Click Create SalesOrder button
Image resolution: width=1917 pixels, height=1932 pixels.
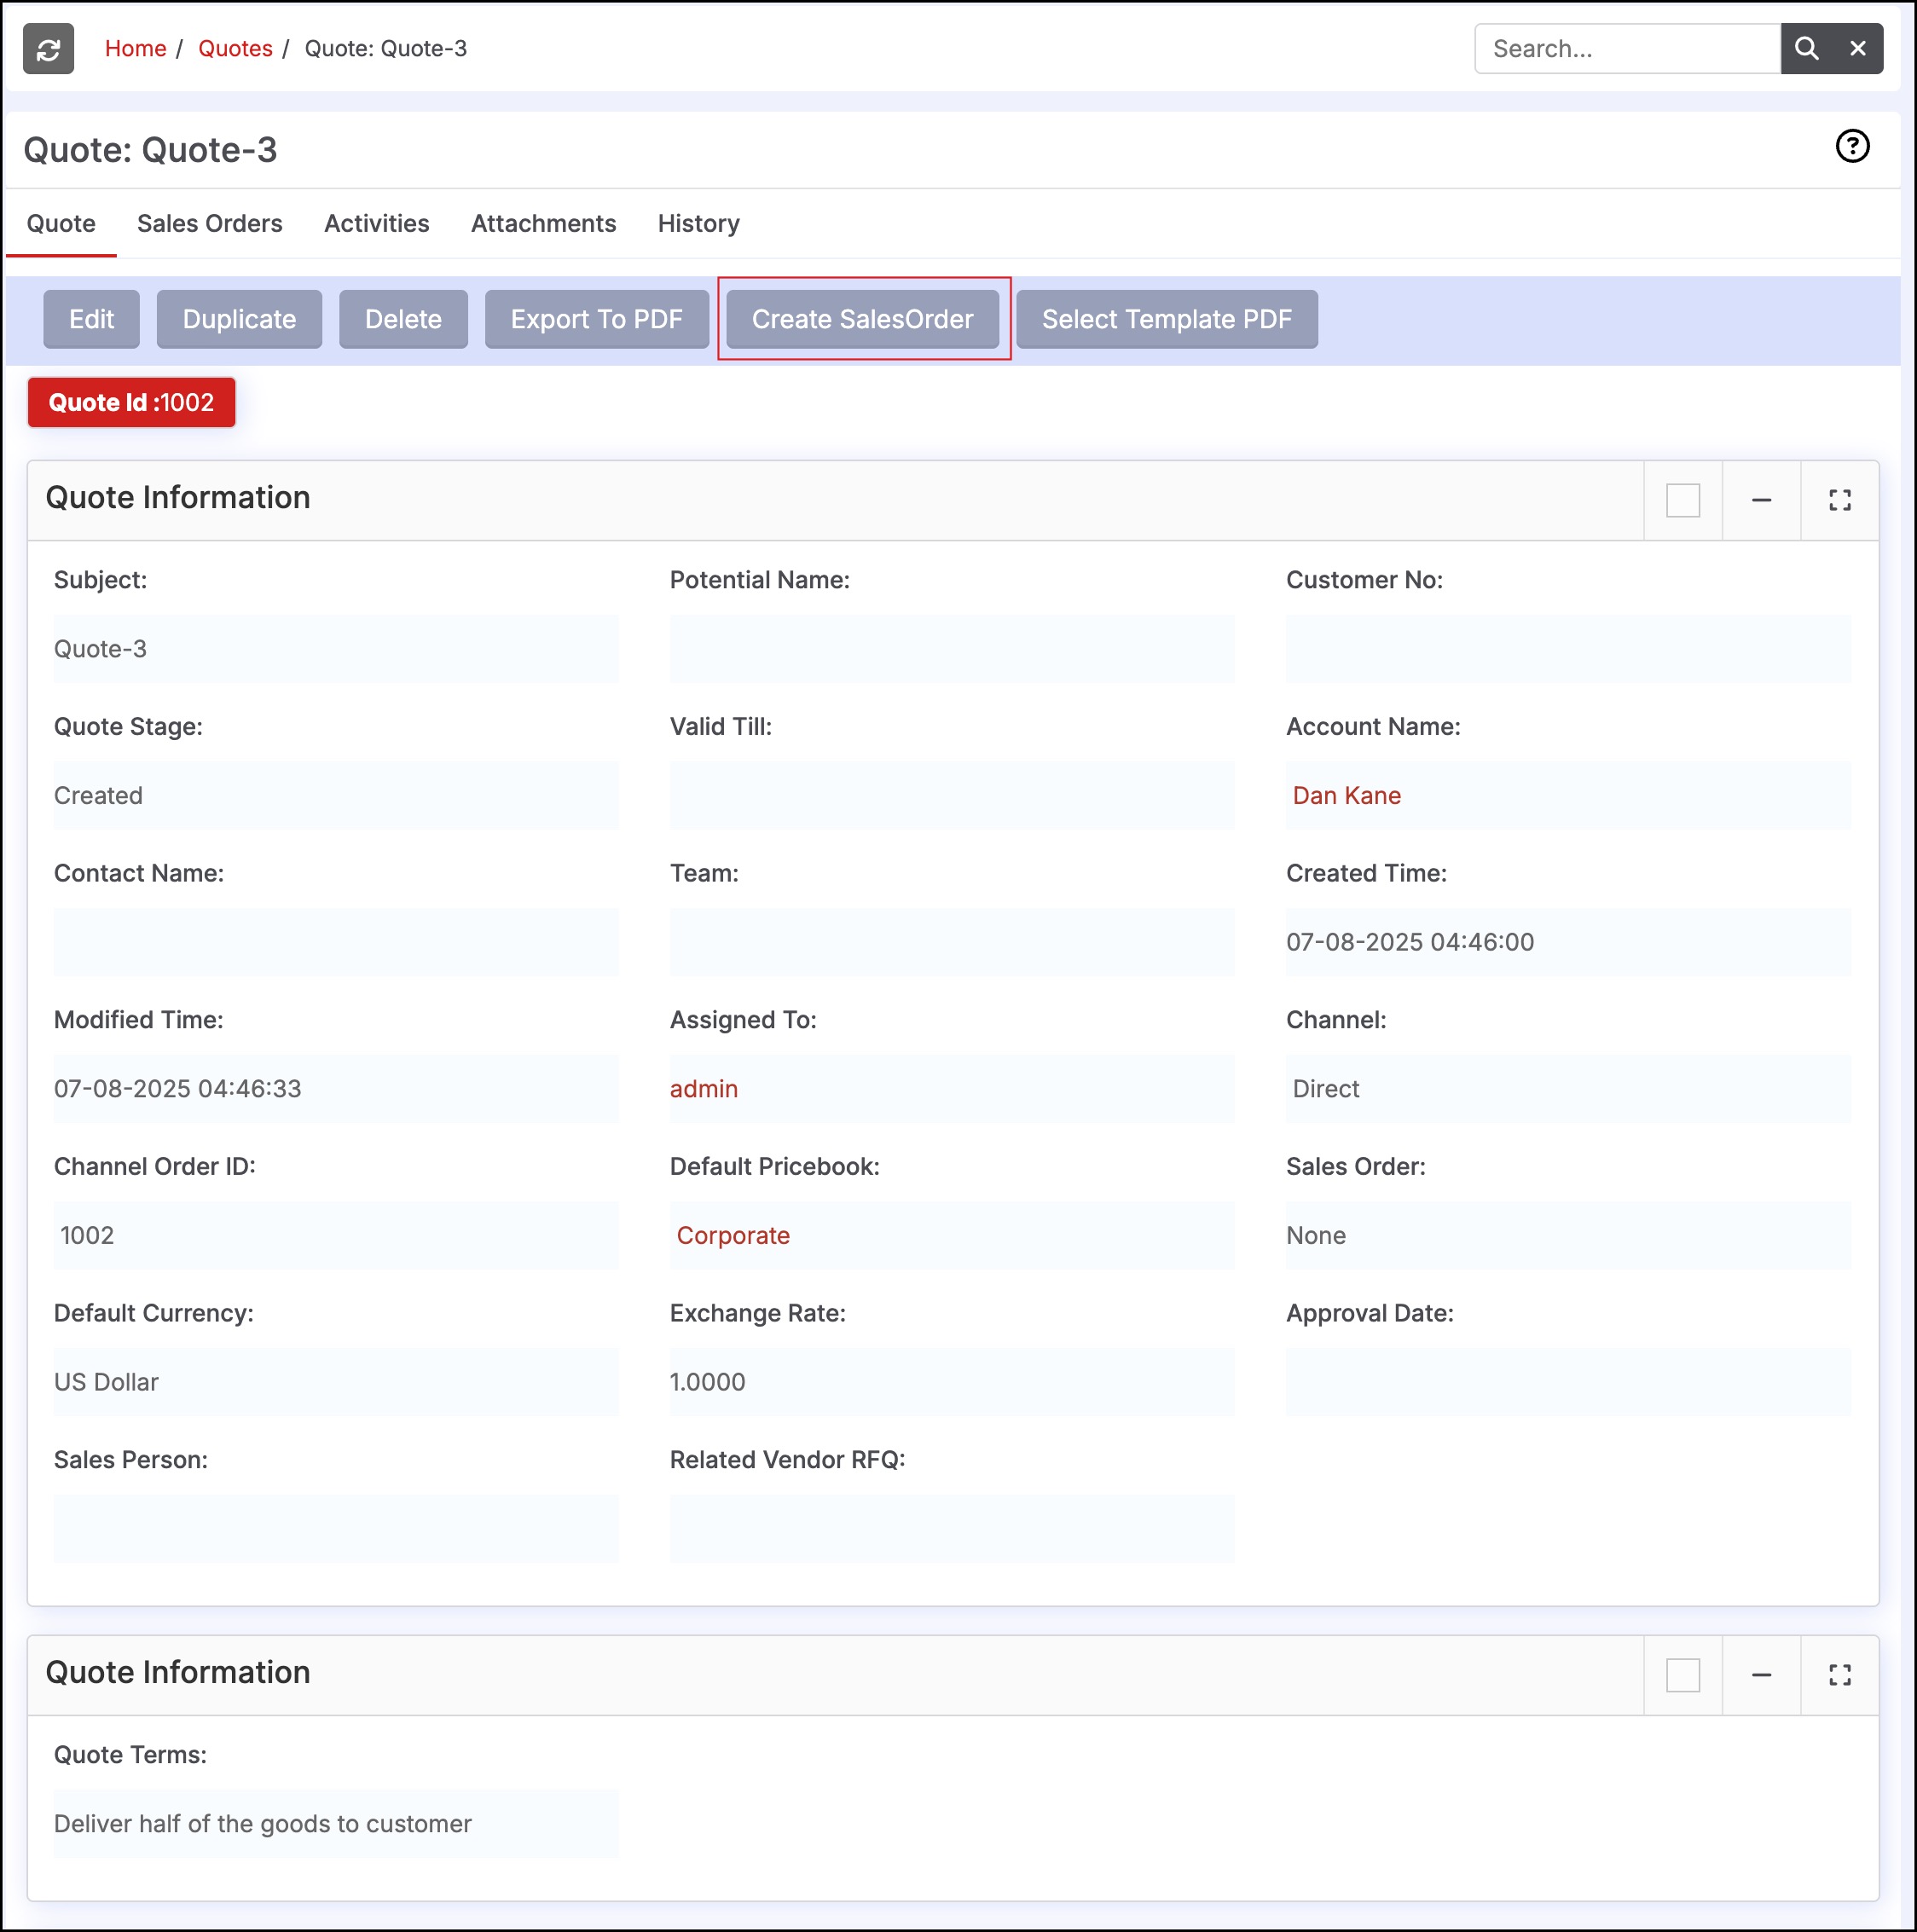(862, 319)
